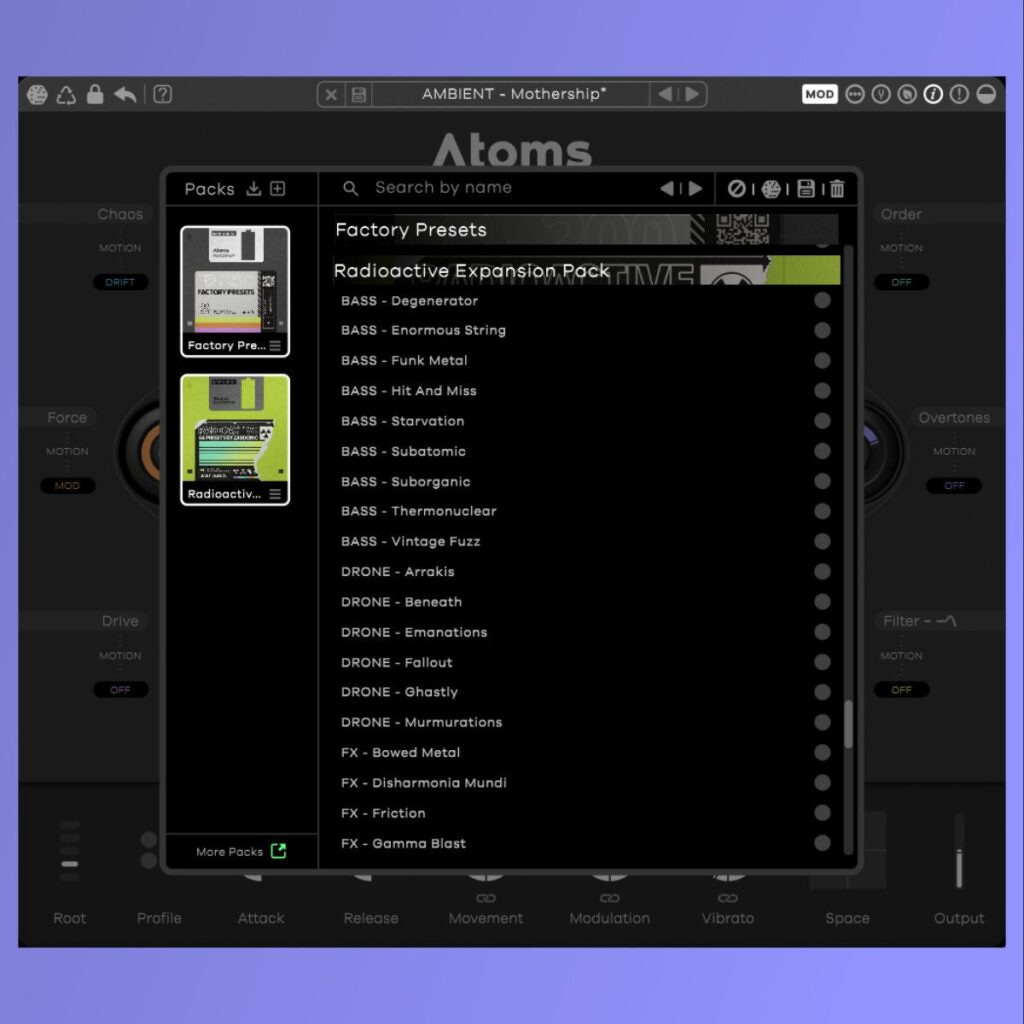
Task: Collapse the Factory Presets section header
Action: 586,230
